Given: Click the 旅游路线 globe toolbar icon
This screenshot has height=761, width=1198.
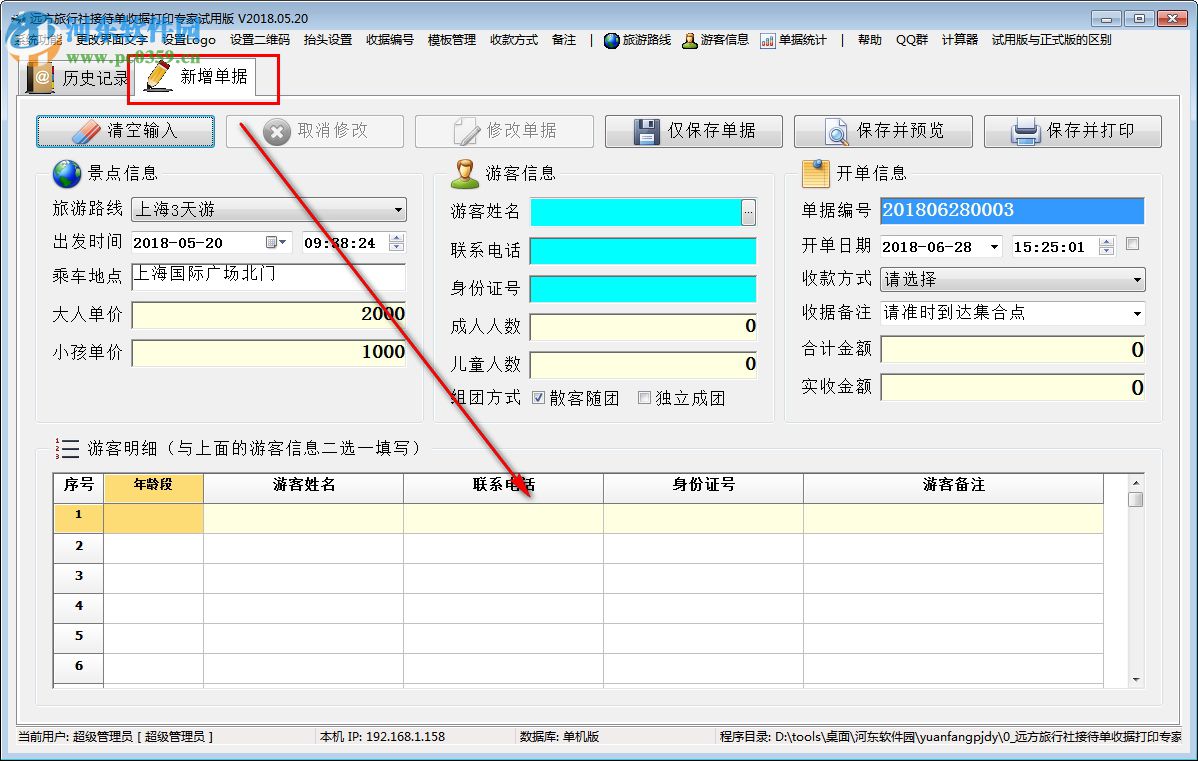Looking at the screenshot, I should point(611,41).
